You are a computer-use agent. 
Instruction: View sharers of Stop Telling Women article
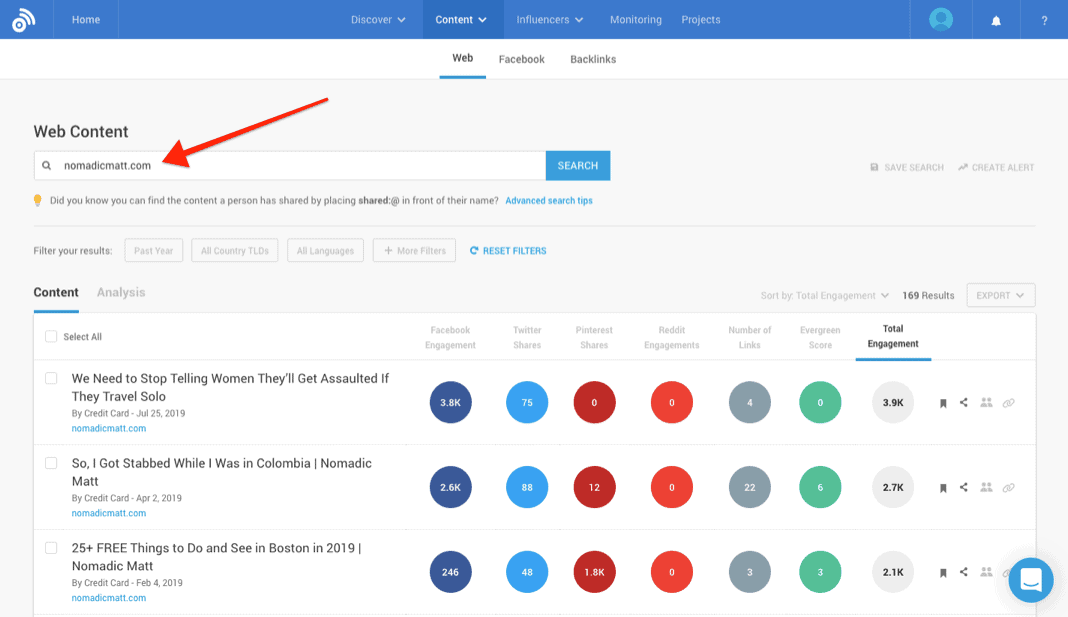986,402
